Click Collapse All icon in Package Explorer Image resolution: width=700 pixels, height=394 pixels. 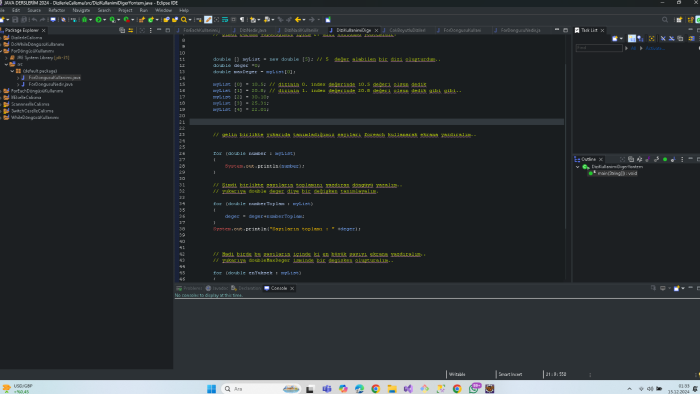click(x=122, y=30)
